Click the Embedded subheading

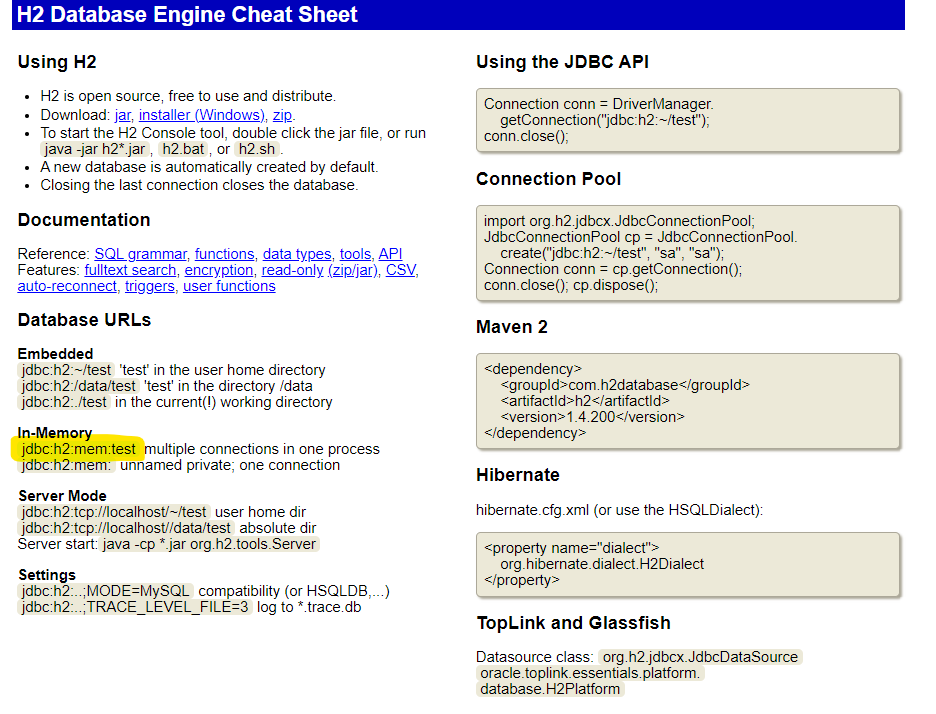pyautogui.click(x=55, y=354)
